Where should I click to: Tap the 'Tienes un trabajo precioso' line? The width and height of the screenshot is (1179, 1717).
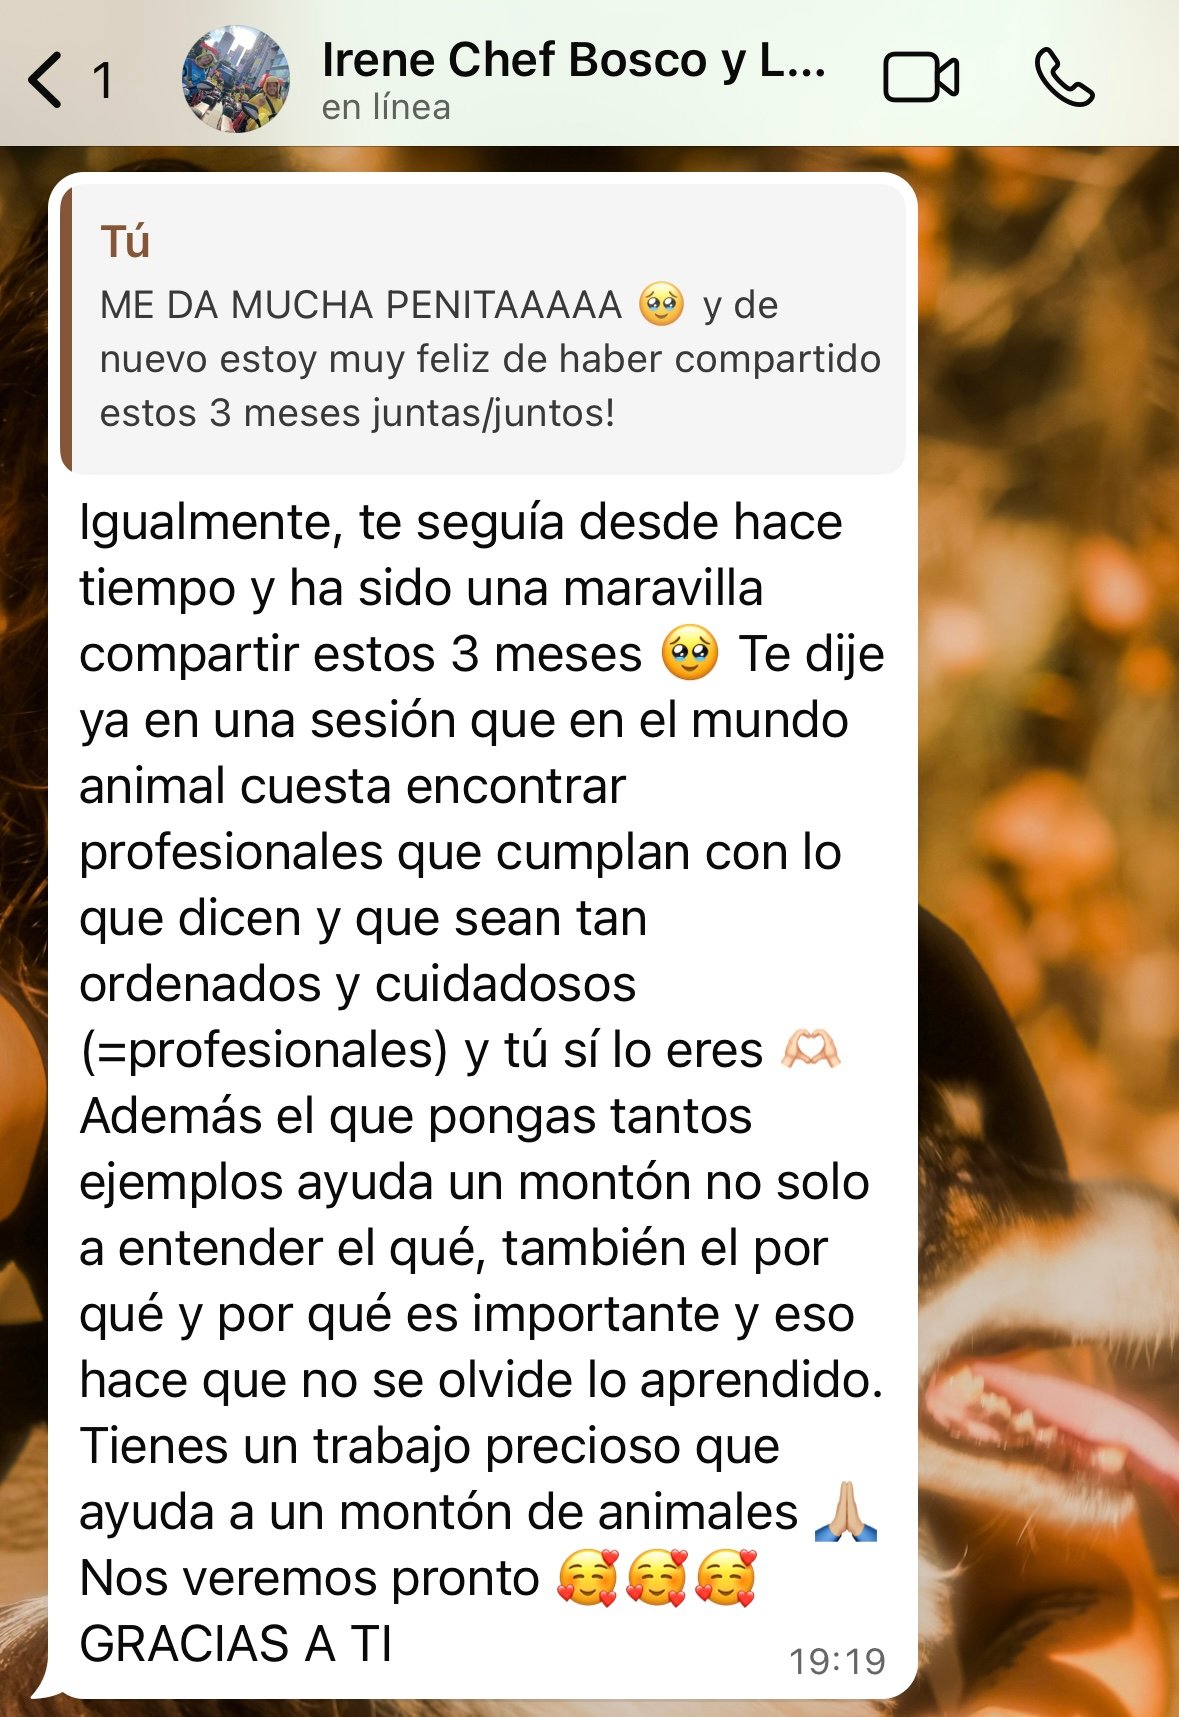click(x=430, y=1446)
